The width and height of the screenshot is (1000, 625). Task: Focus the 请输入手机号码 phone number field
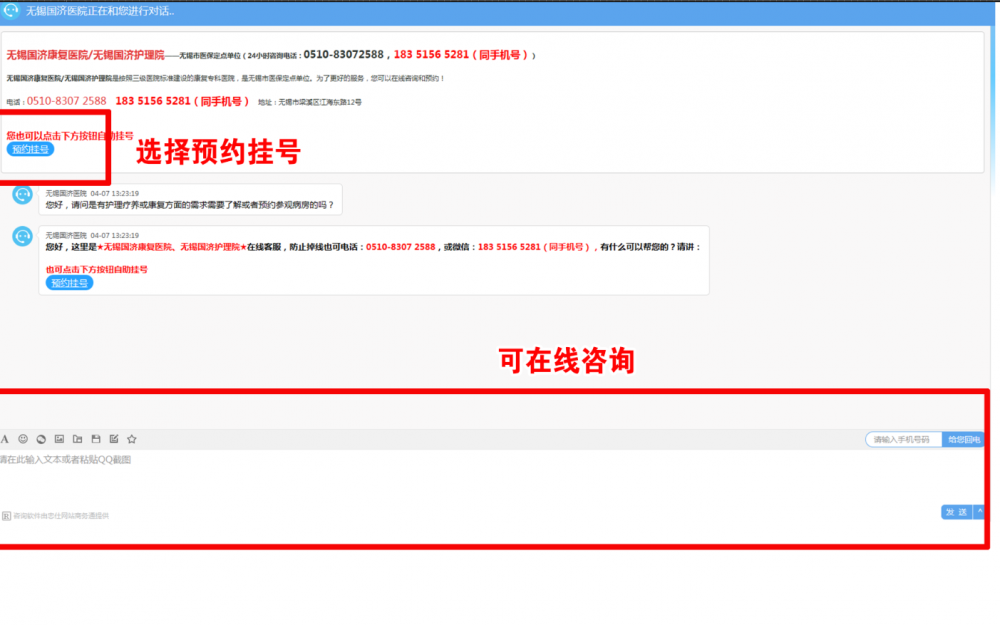click(x=903, y=439)
